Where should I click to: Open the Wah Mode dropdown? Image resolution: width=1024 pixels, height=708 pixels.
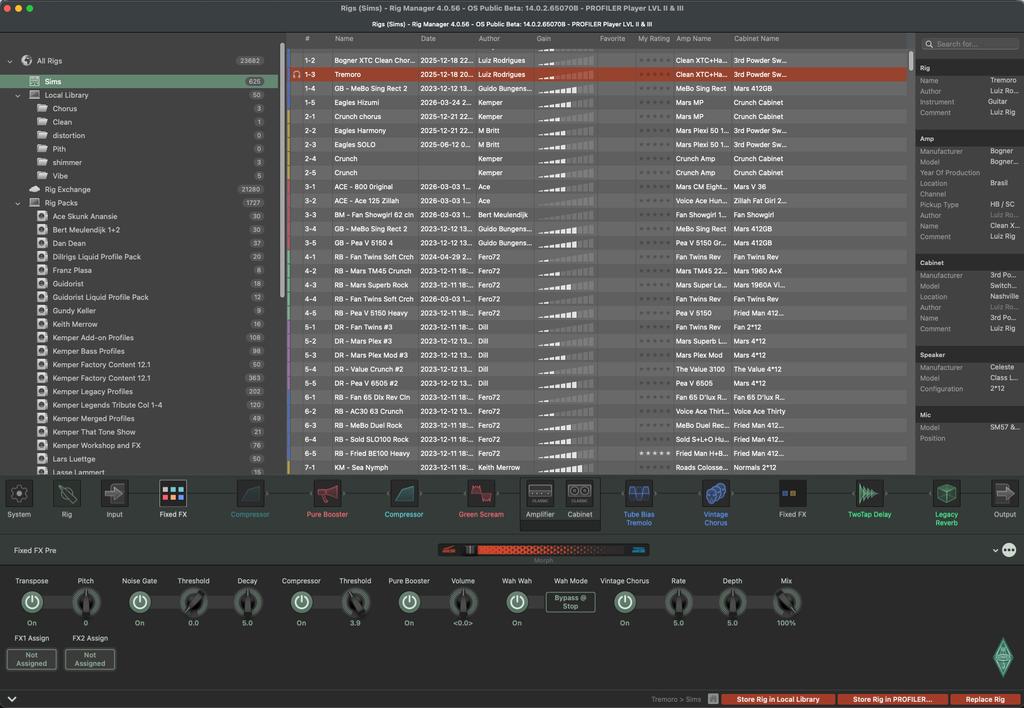pos(570,602)
